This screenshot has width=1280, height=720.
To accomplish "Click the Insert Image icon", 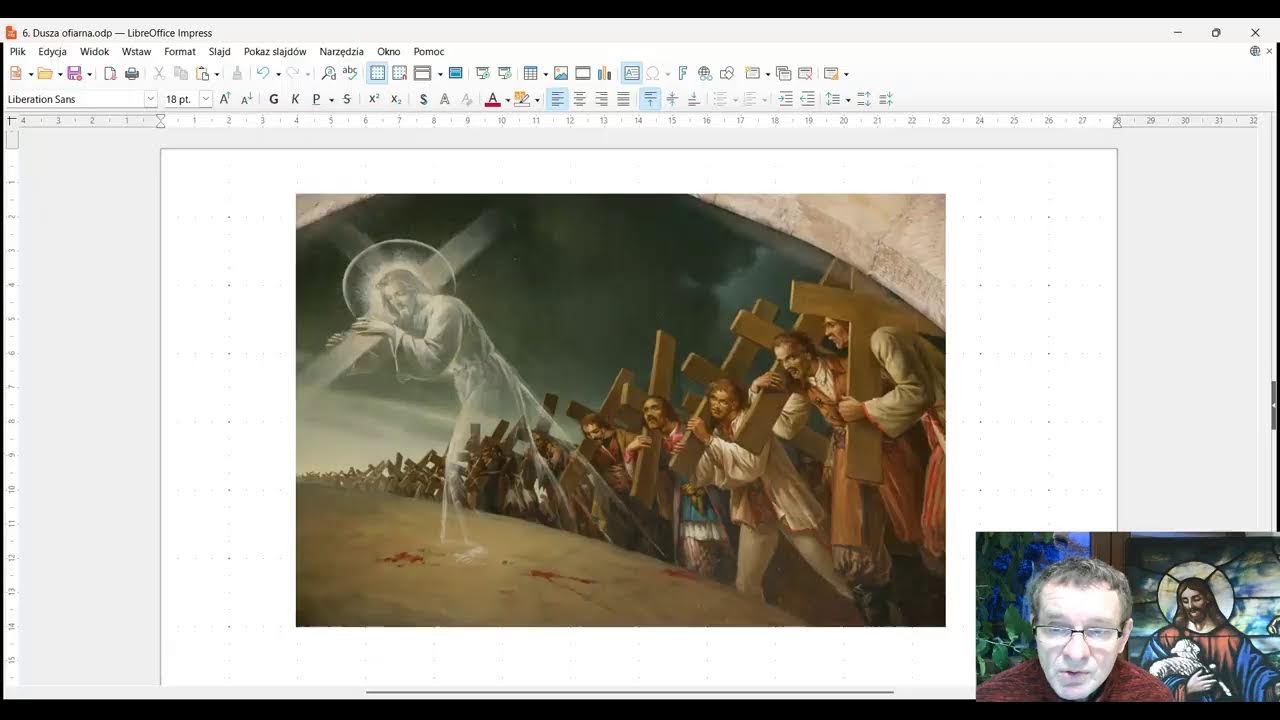I will click(561, 73).
